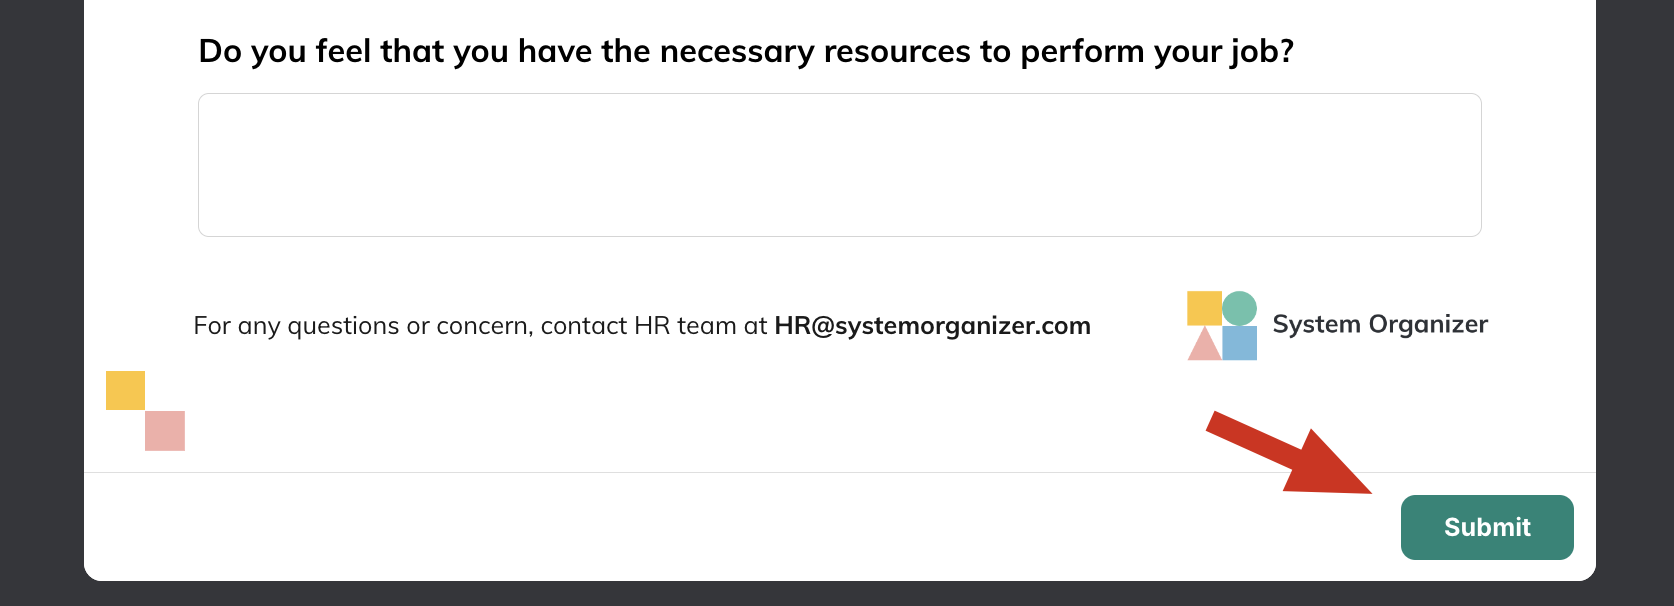Focus the job resources answer text box
1674x606 pixels.
tap(840, 165)
